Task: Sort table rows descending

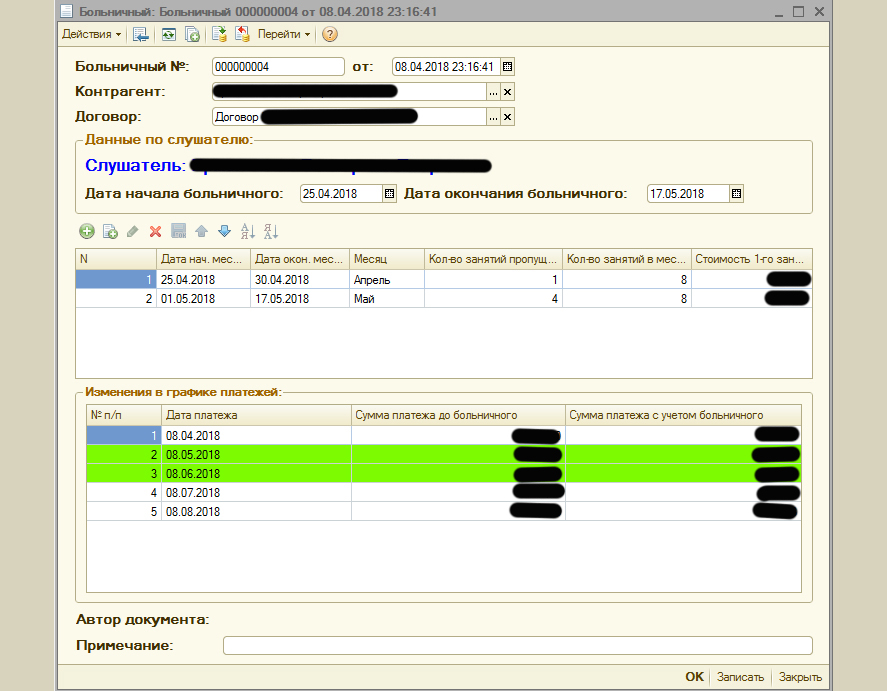Action: pyautogui.click(x=271, y=231)
